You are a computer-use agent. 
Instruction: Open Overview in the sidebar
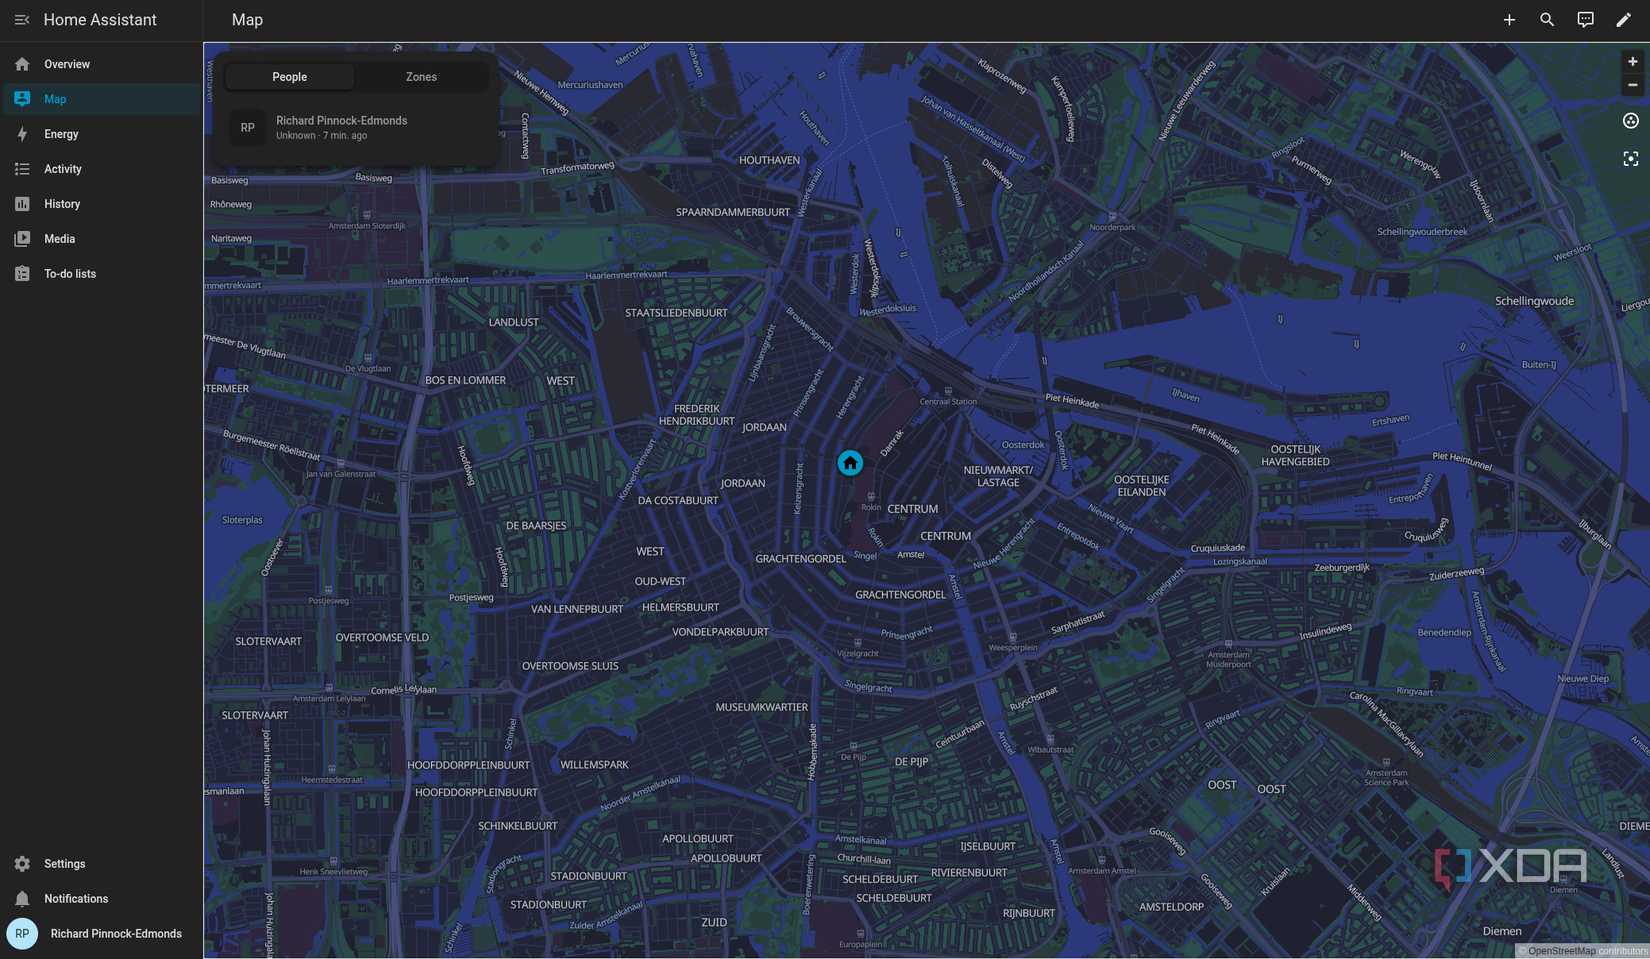[101, 64]
